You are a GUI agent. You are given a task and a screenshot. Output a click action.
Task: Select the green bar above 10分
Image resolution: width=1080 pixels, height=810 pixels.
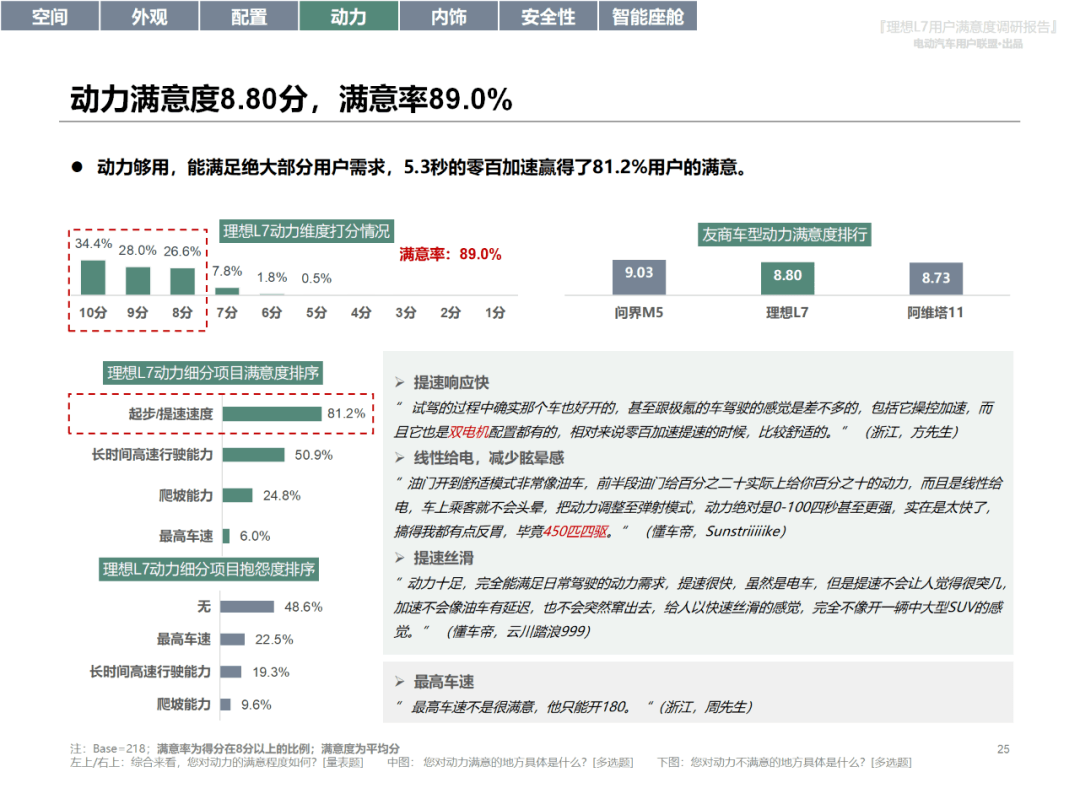(93, 278)
